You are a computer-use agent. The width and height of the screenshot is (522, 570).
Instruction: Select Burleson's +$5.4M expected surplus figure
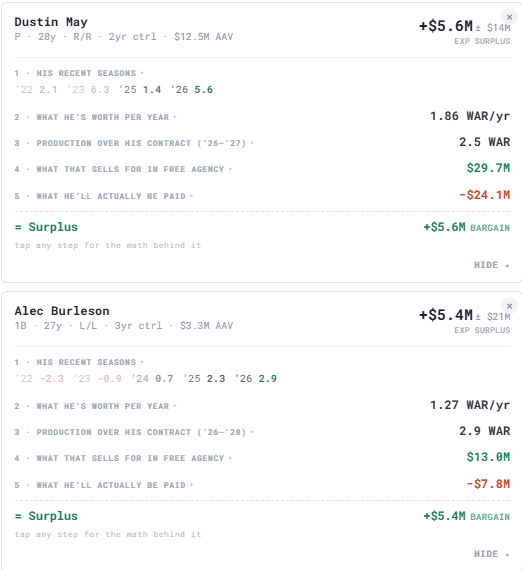point(446,315)
